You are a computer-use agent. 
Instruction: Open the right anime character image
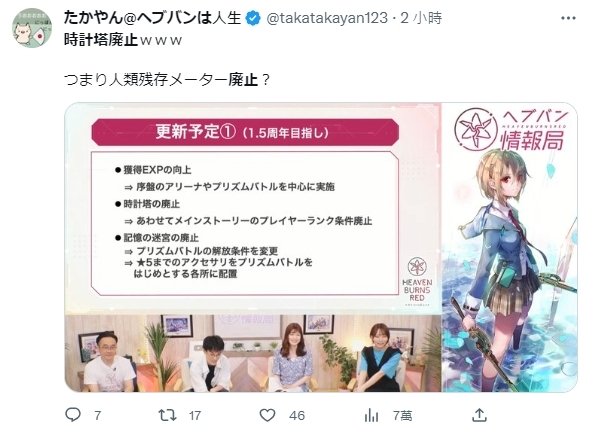click(510, 247)
